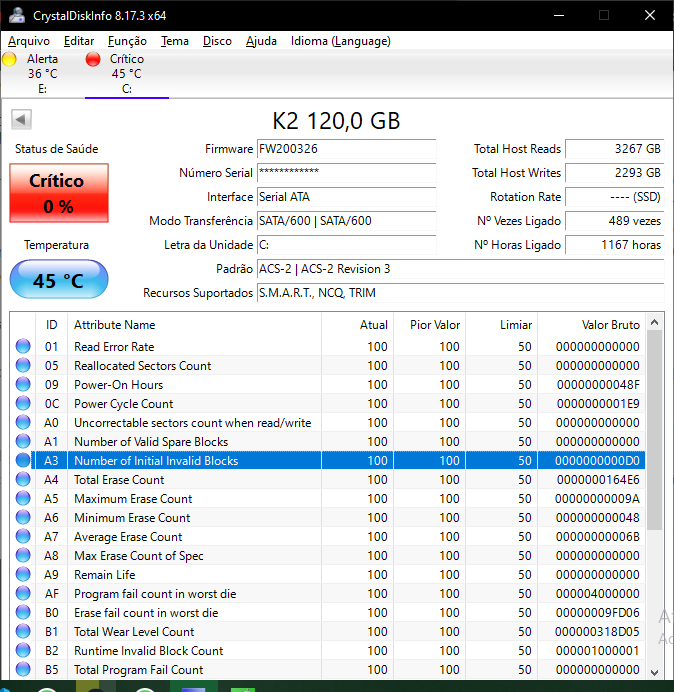
Task: Click the status orb for attribute A0
Action: point(23,422)
